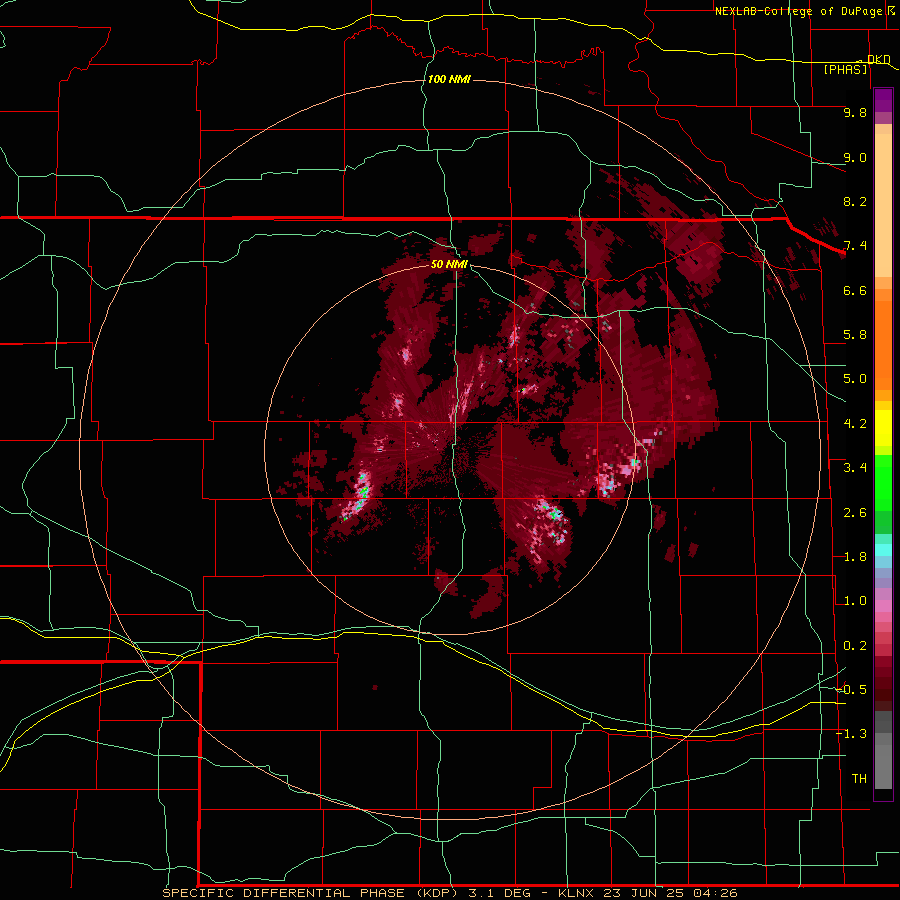Image resolution: width=900 pixels, height=900 pixels.
Task: Click the 6.6 scale value
Action: pyautogui.click(x=855, y=290)
